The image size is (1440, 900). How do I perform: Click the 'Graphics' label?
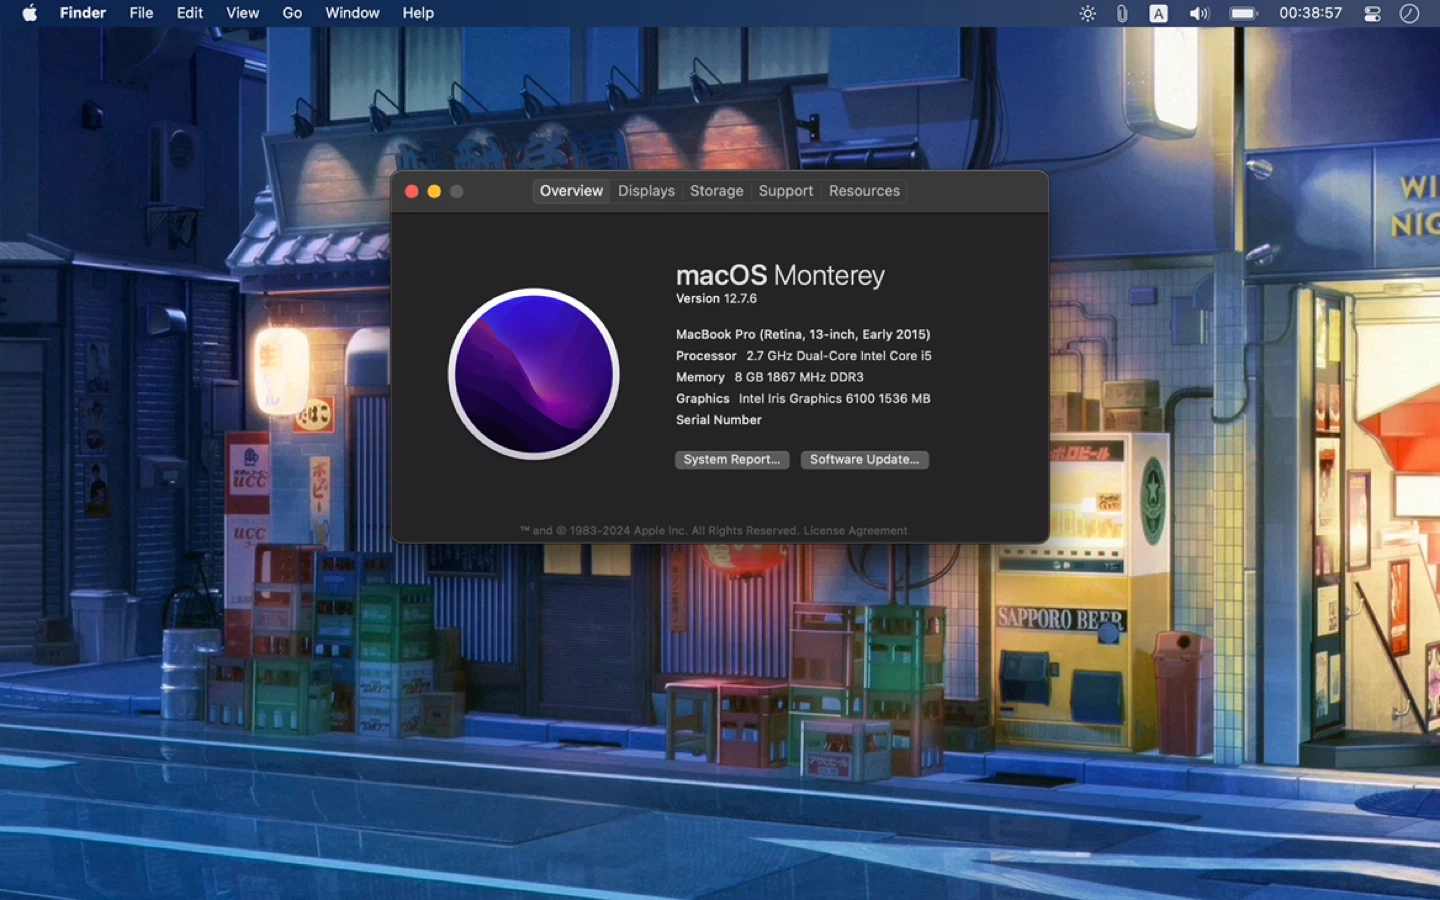pyautogui.click(x=703, y=399)
